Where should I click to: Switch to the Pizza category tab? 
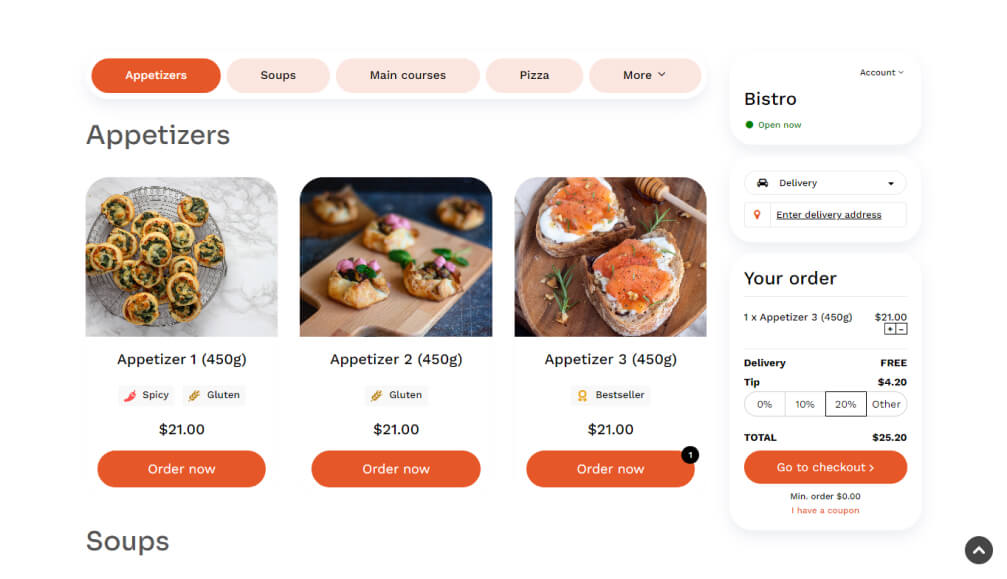click(x=534, y=75)
